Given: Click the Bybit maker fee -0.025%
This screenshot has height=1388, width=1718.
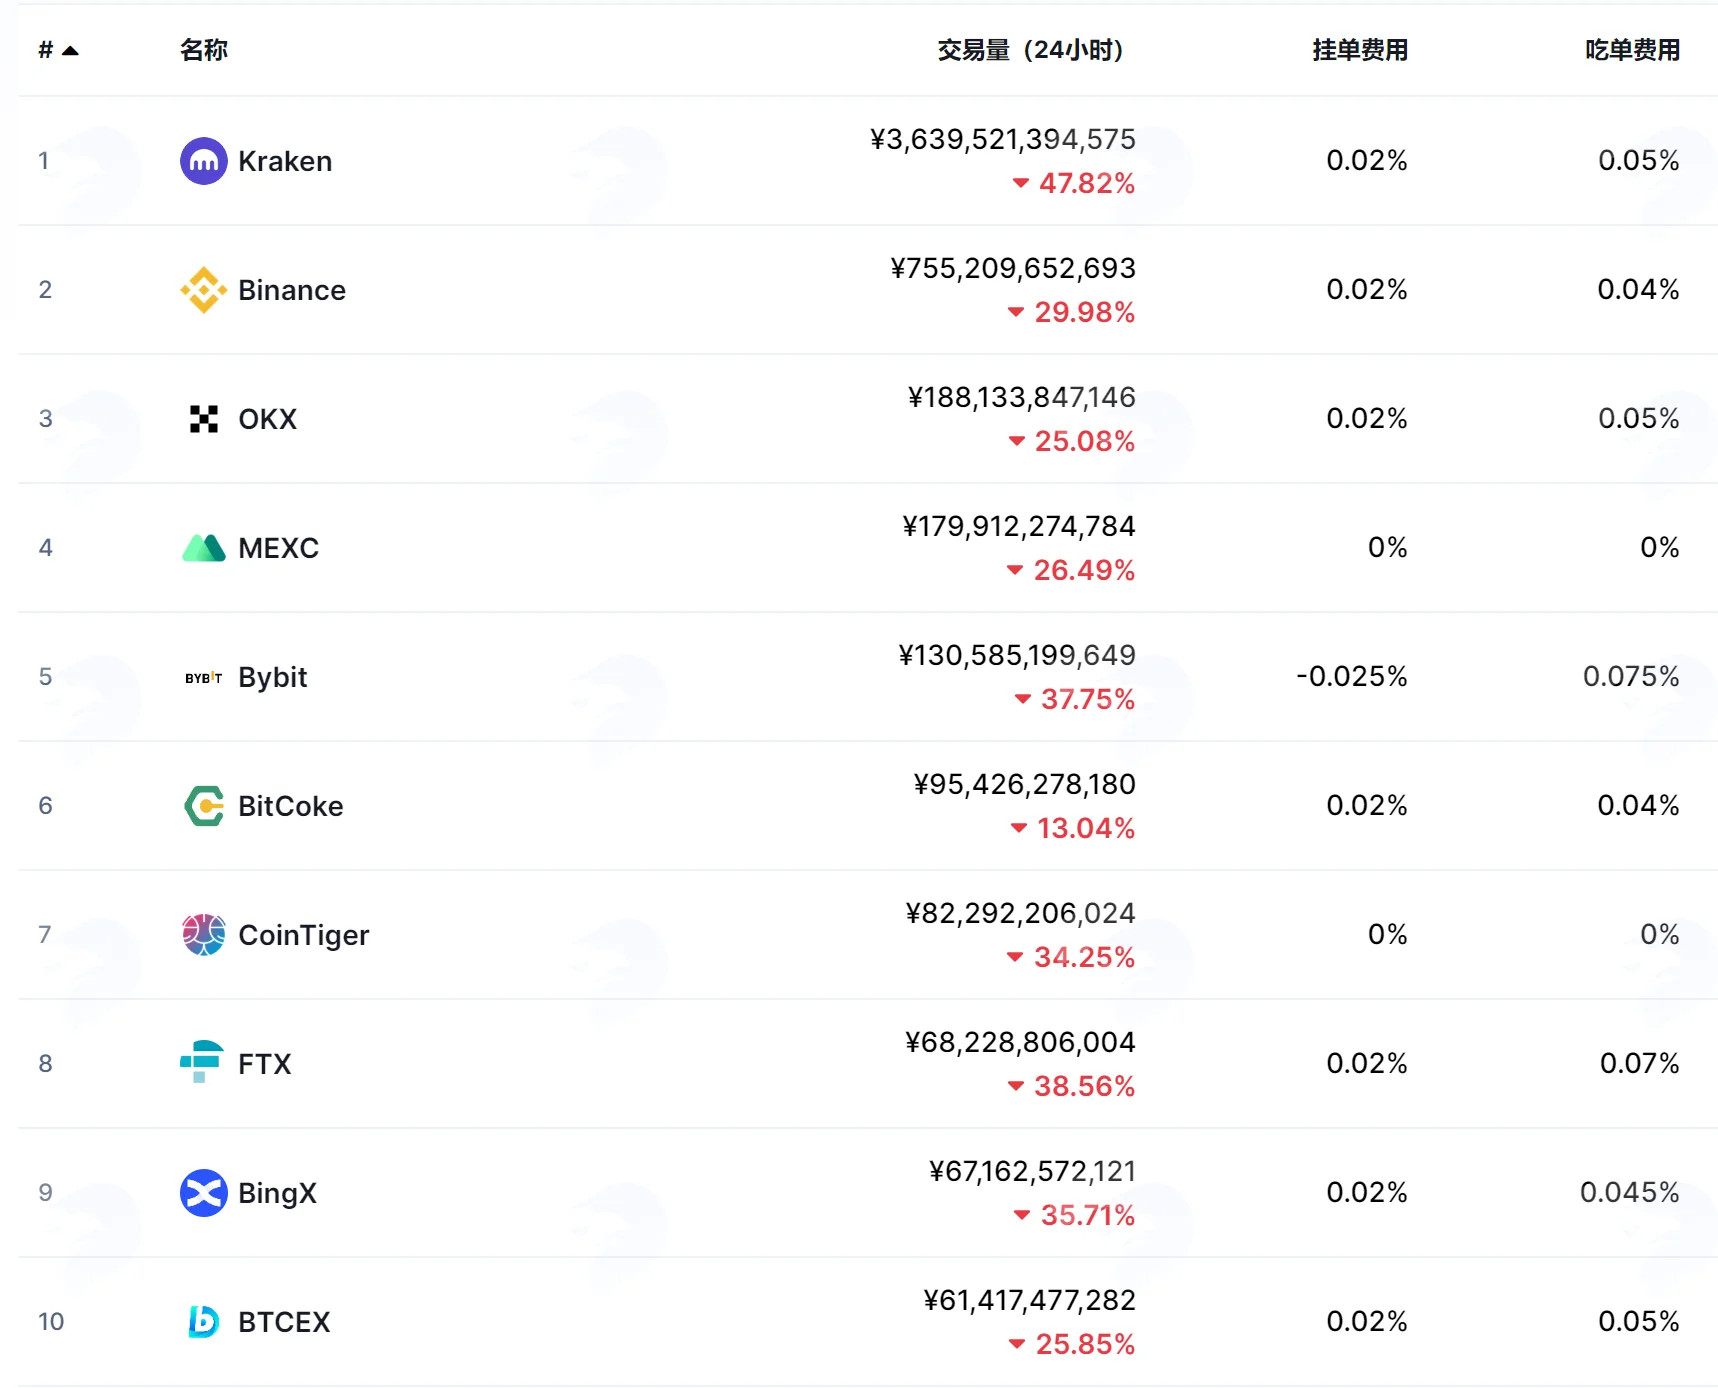Looking at the screenshot, I should coord(1352,677).
